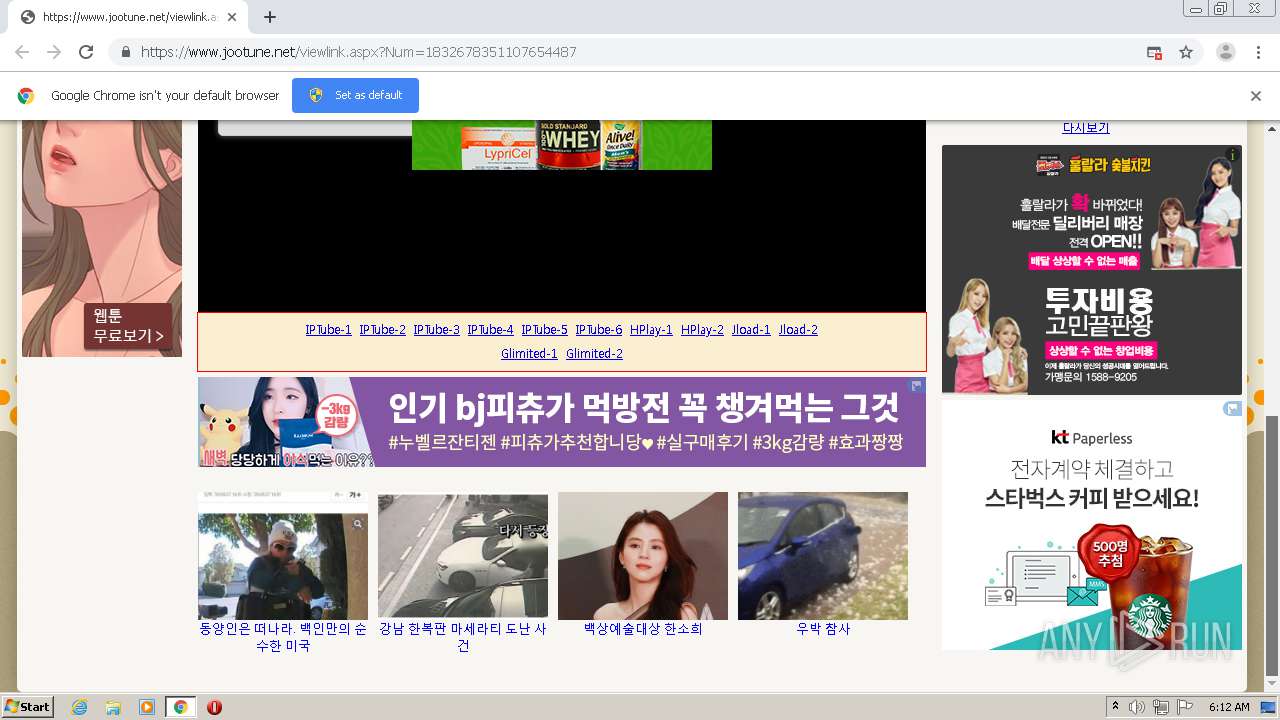Open Maserati theft thumbnail image

click(x=463, y=555)
